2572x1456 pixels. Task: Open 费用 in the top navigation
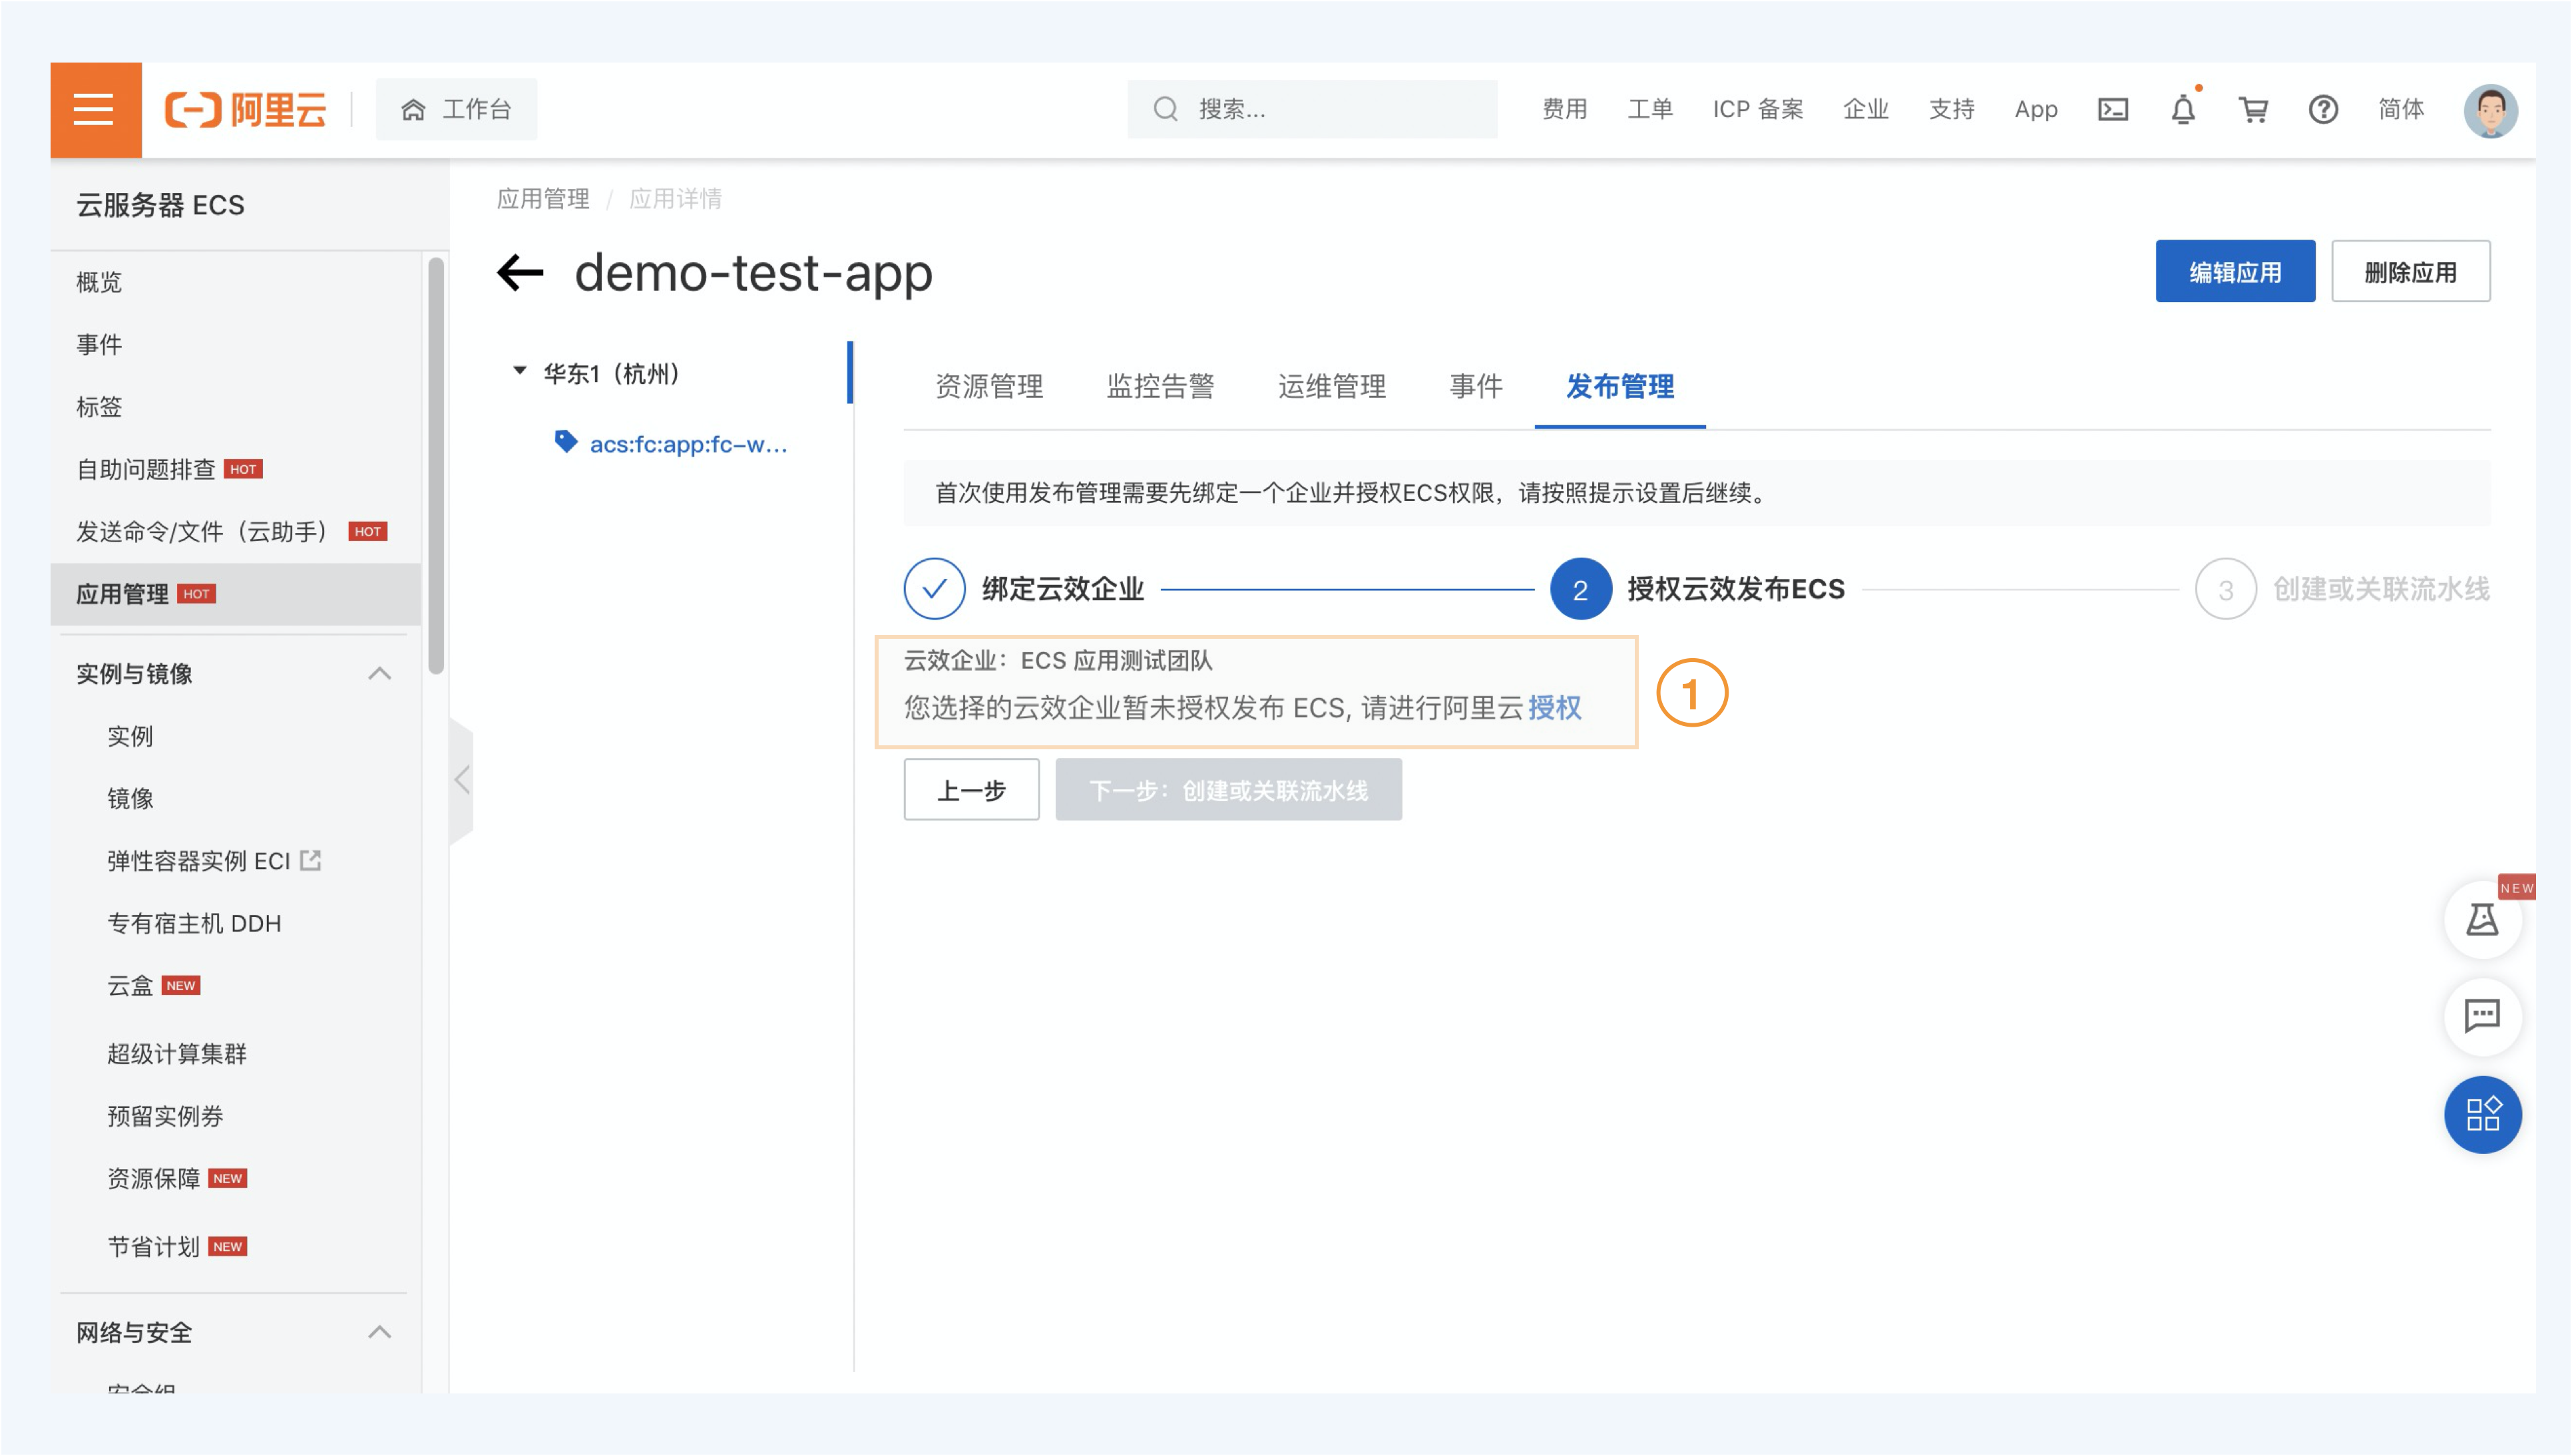(1564, 109)
